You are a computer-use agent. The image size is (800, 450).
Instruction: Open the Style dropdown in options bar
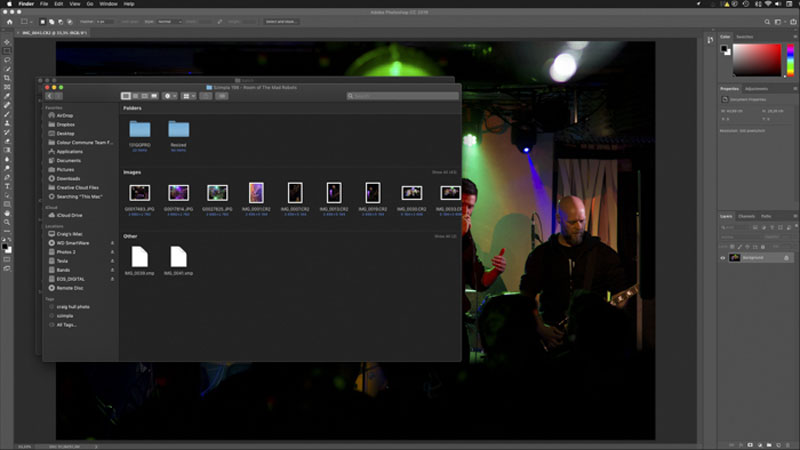[x=169, y=22]
